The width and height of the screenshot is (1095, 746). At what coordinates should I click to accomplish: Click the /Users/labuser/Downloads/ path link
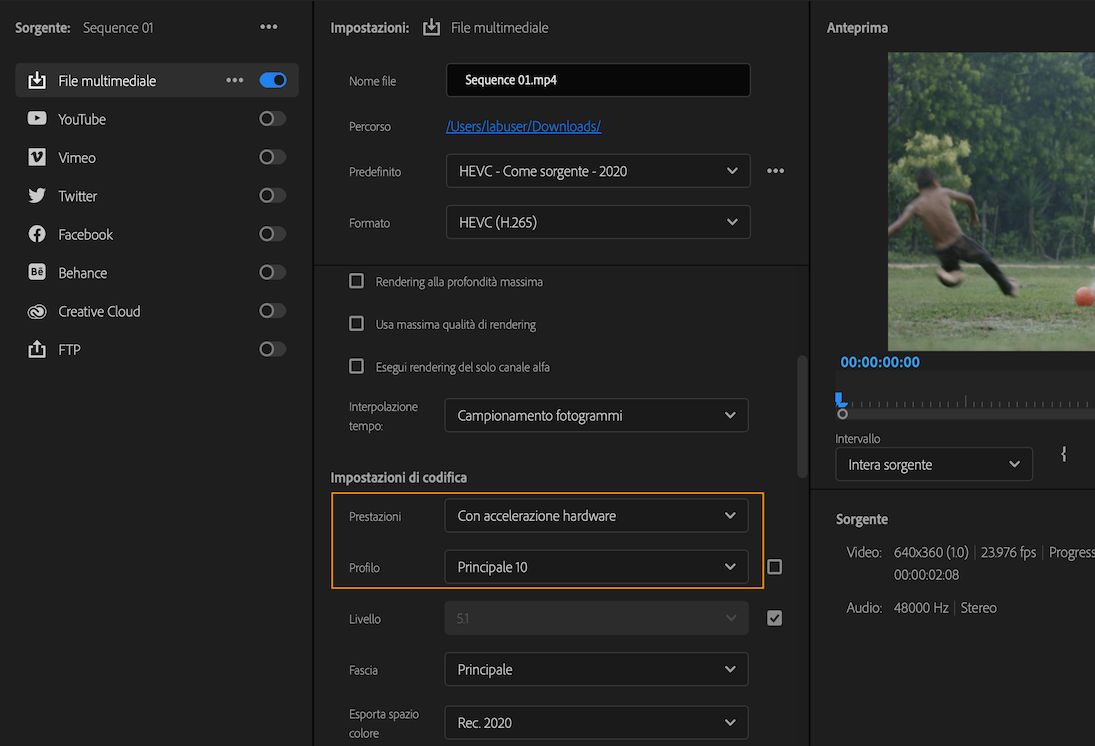[x=523, y=126]
